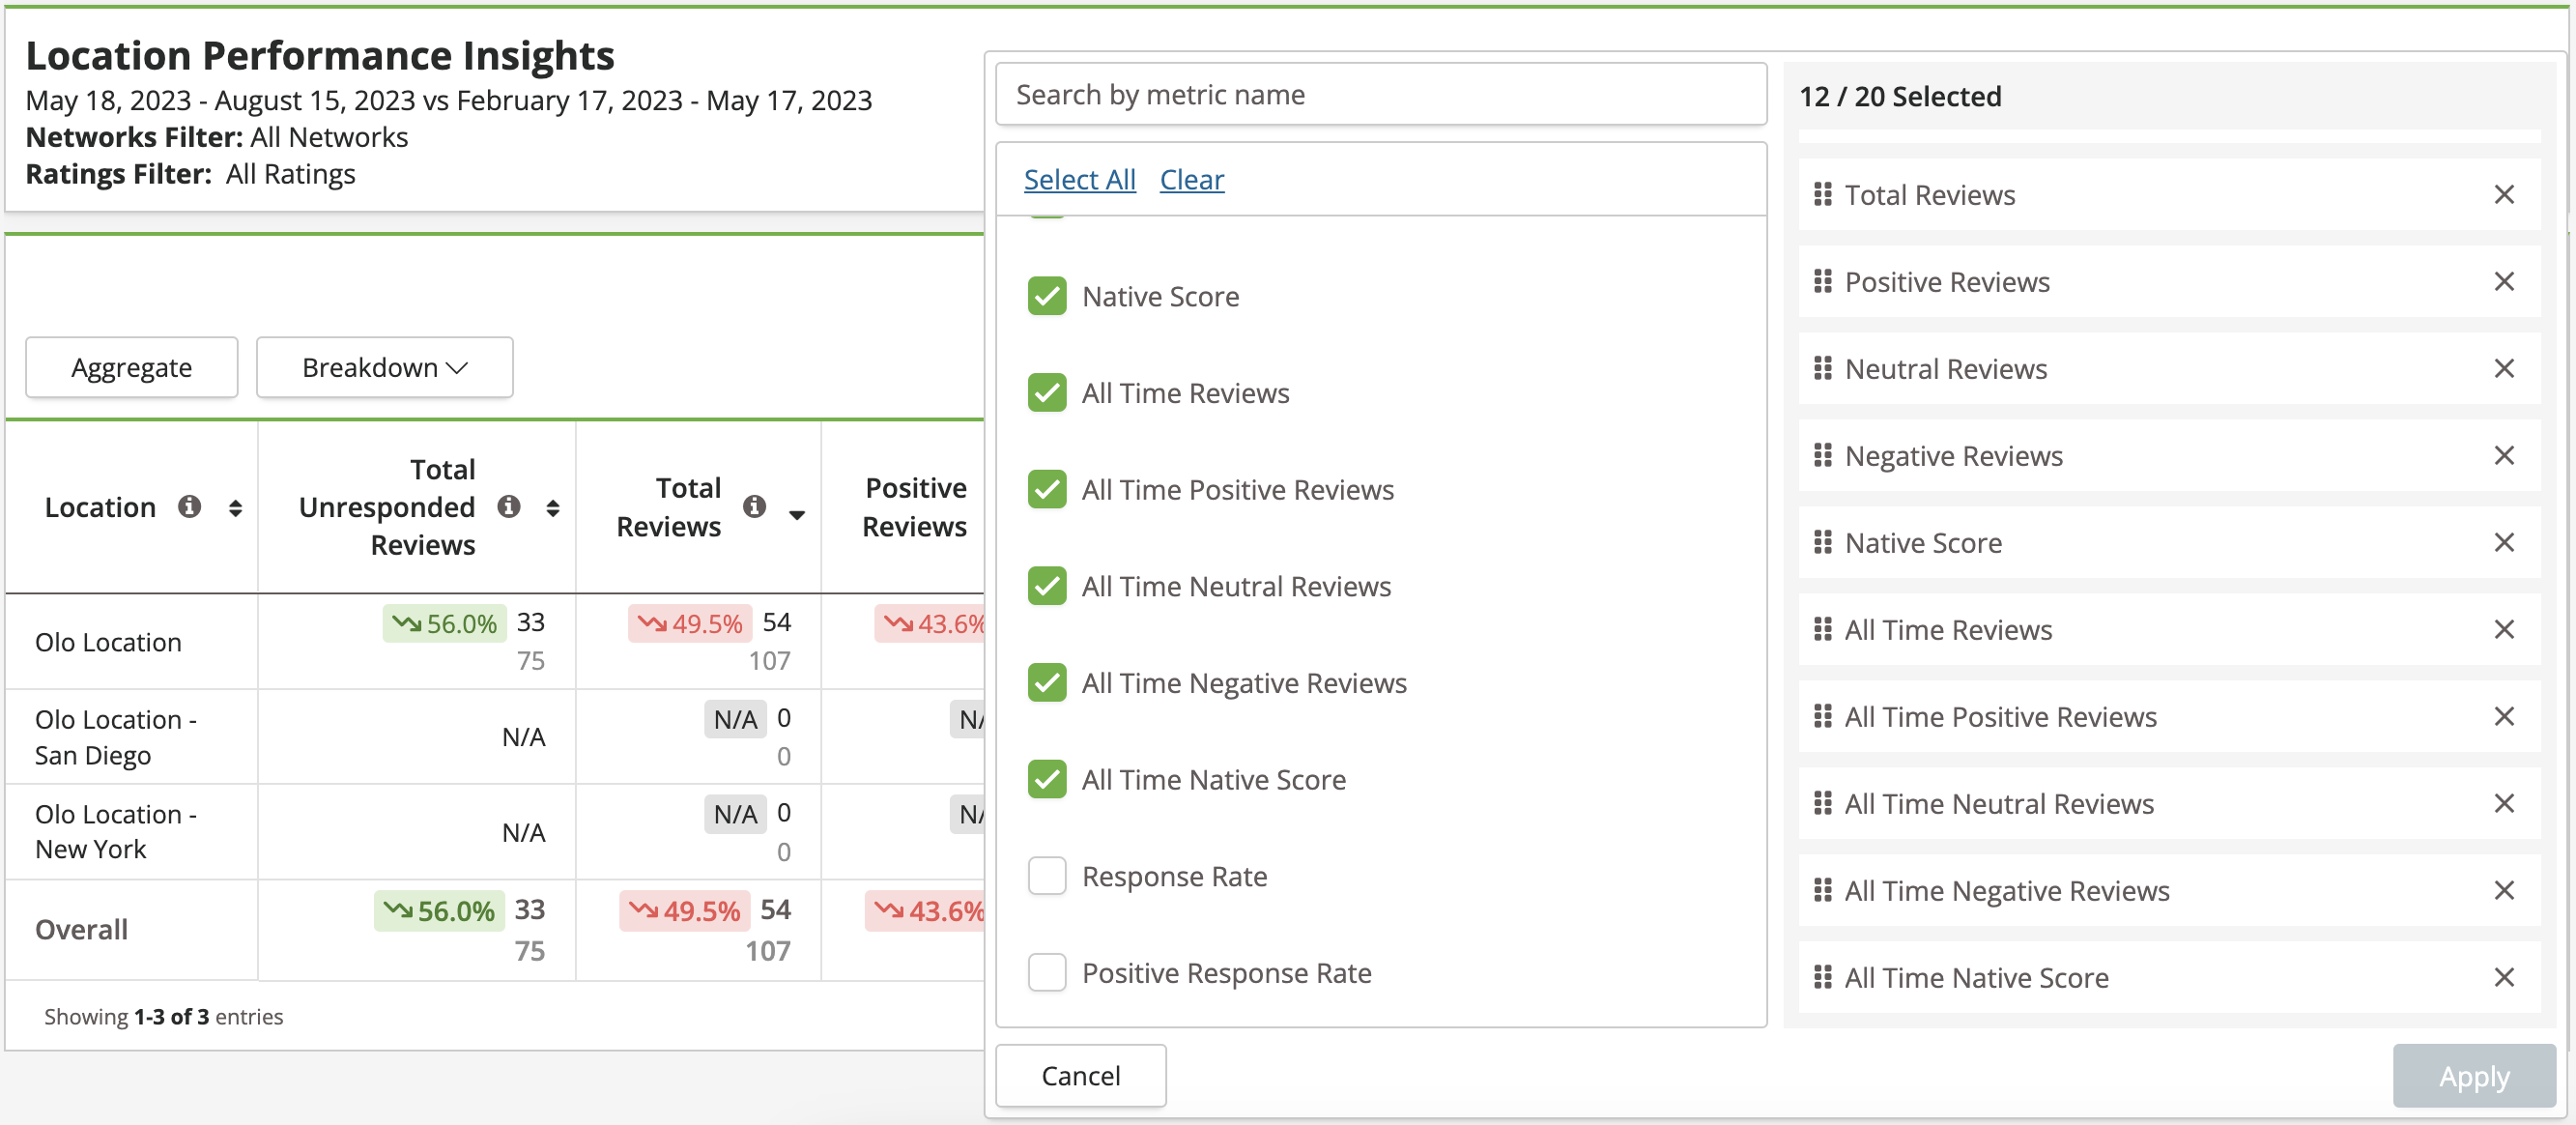The width and height of the screenshot is (2576, 1125).
Task: Uncheck All Time Negative Reviews metric
Action: 1047,683
